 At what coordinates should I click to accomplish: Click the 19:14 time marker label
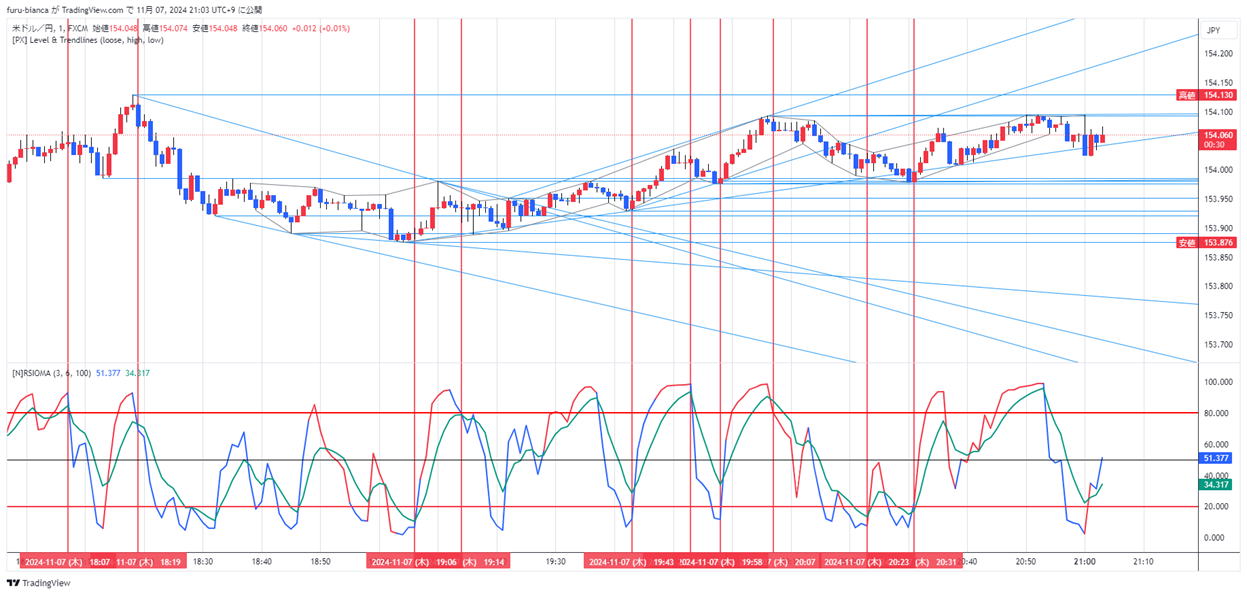[494, 563]
